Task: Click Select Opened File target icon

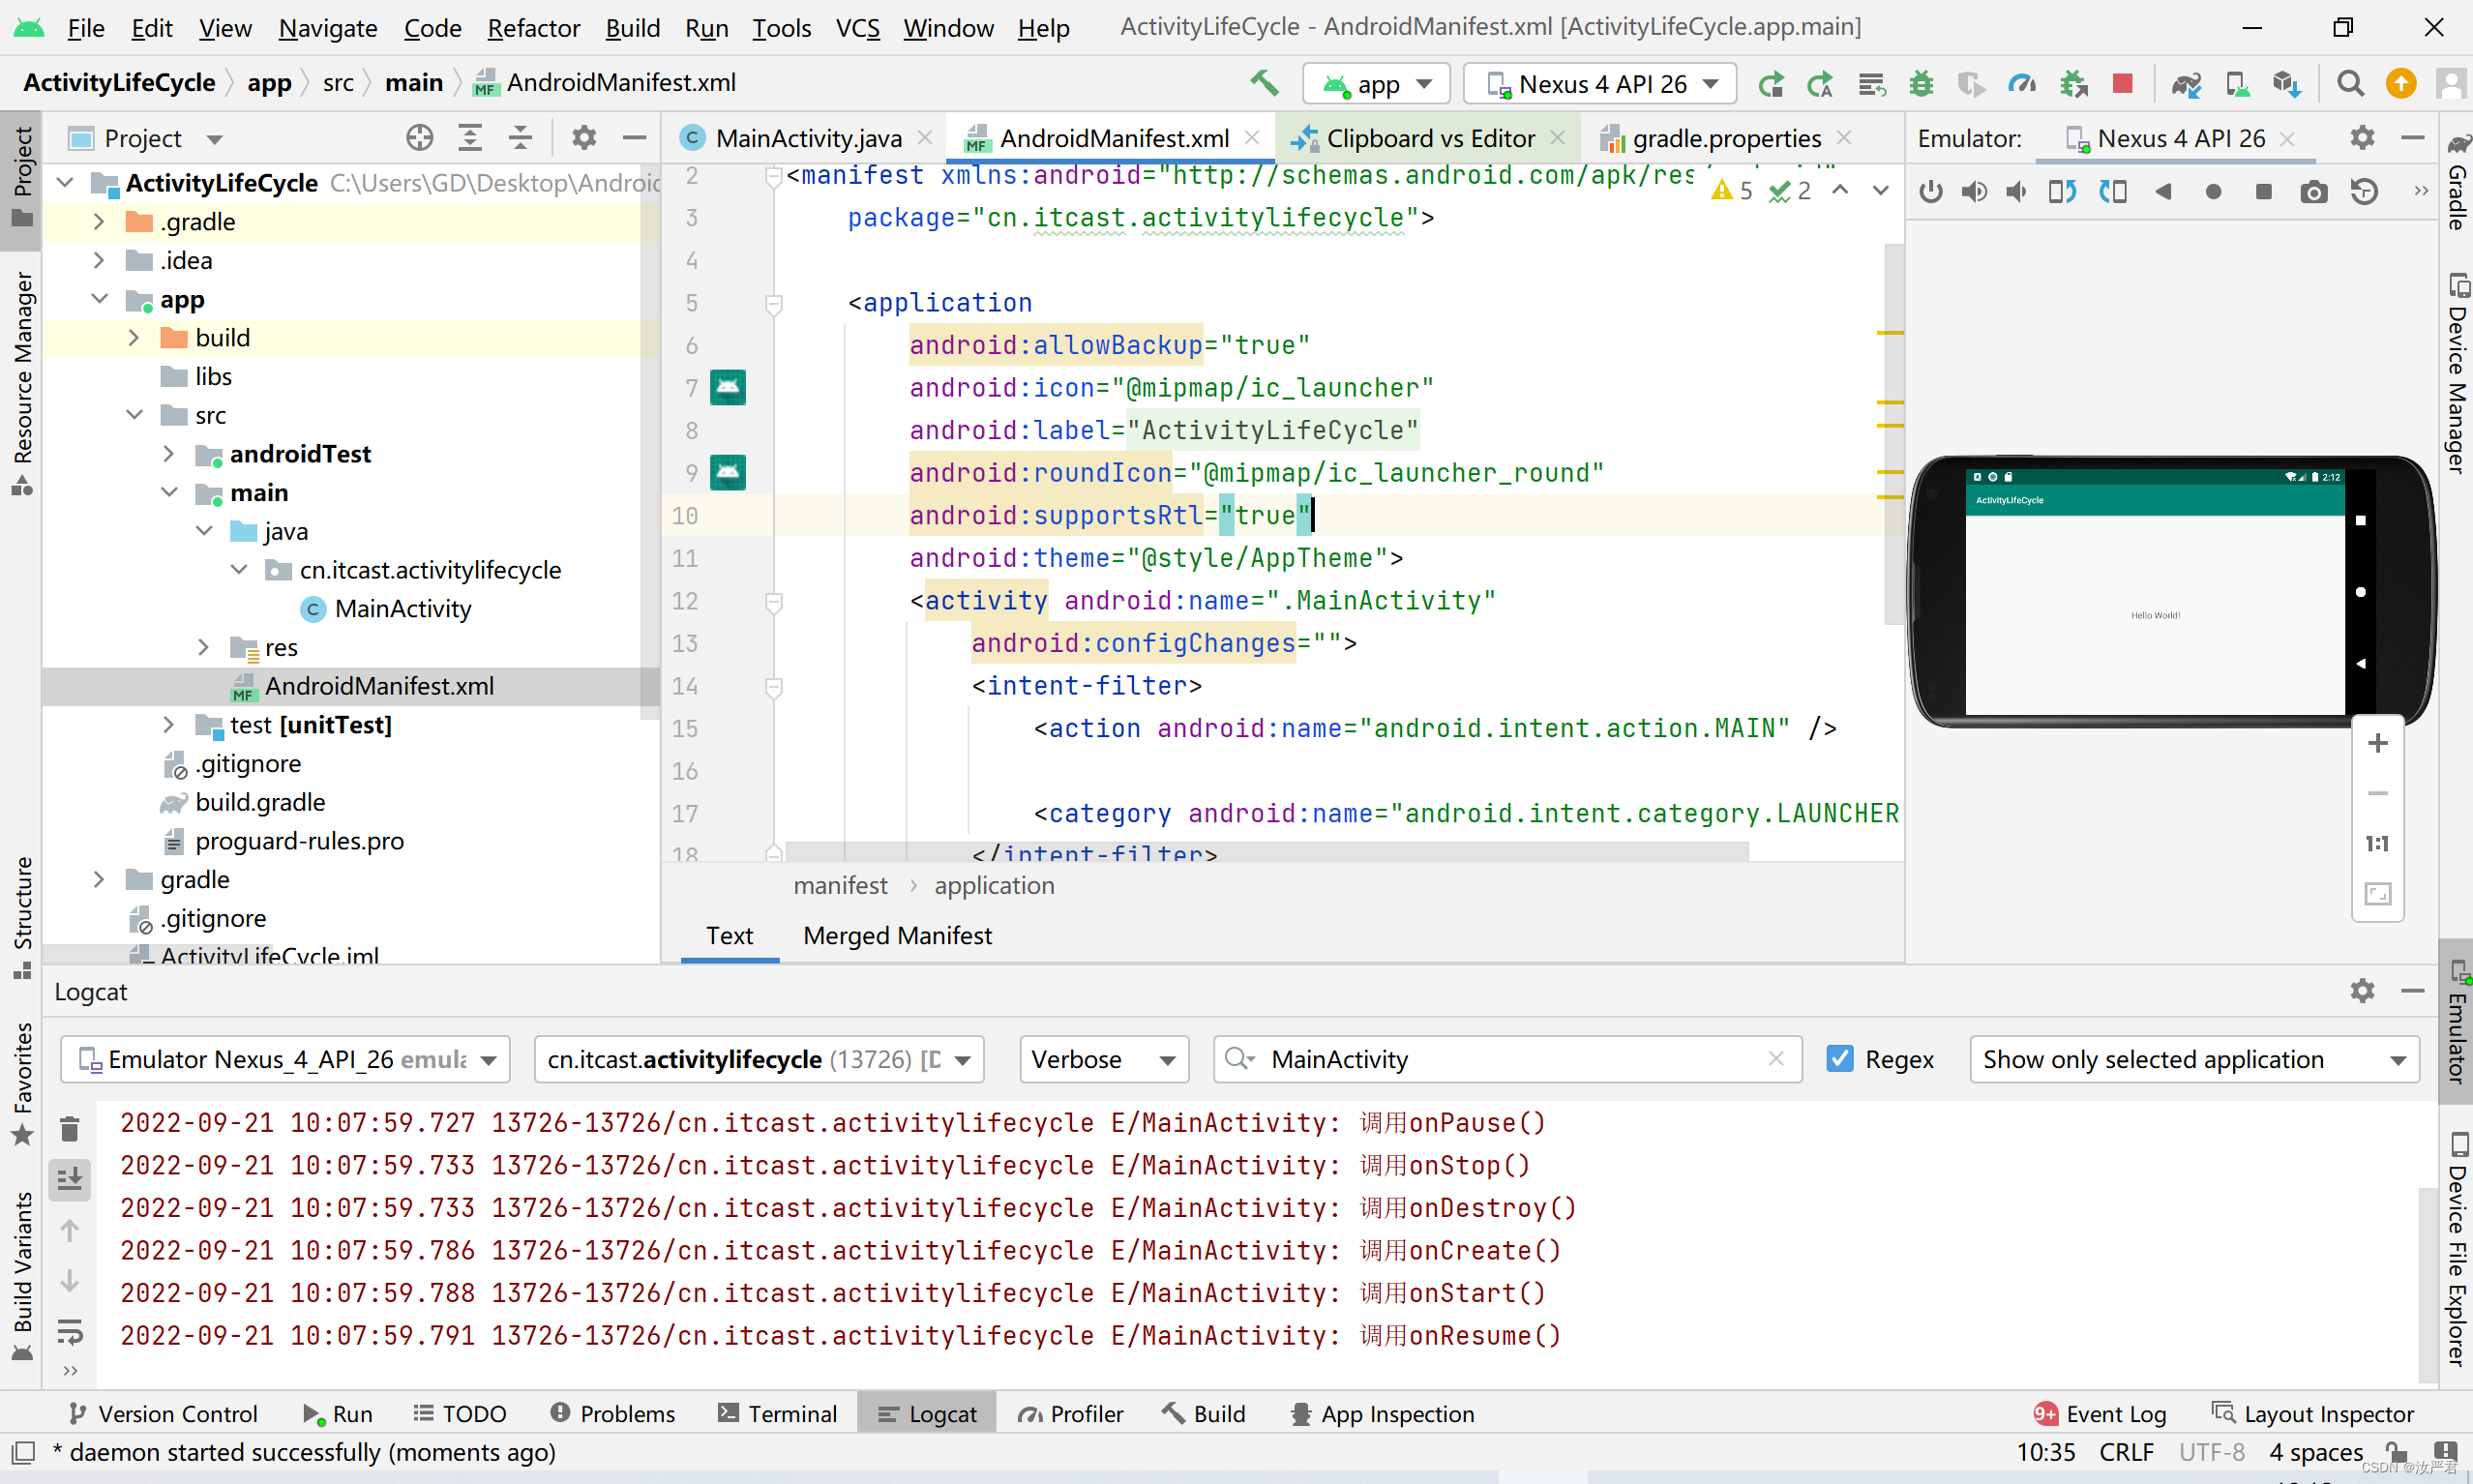Action: point(420,138)
